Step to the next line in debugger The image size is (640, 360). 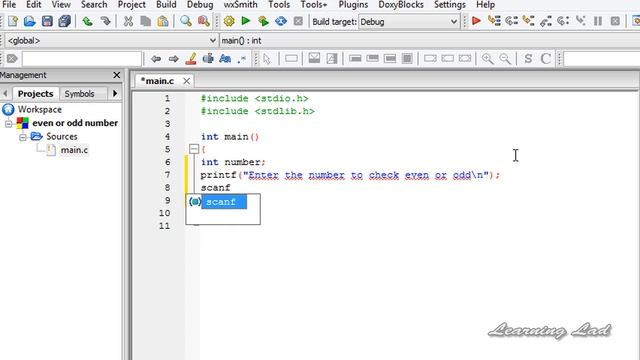coord(511,21)
